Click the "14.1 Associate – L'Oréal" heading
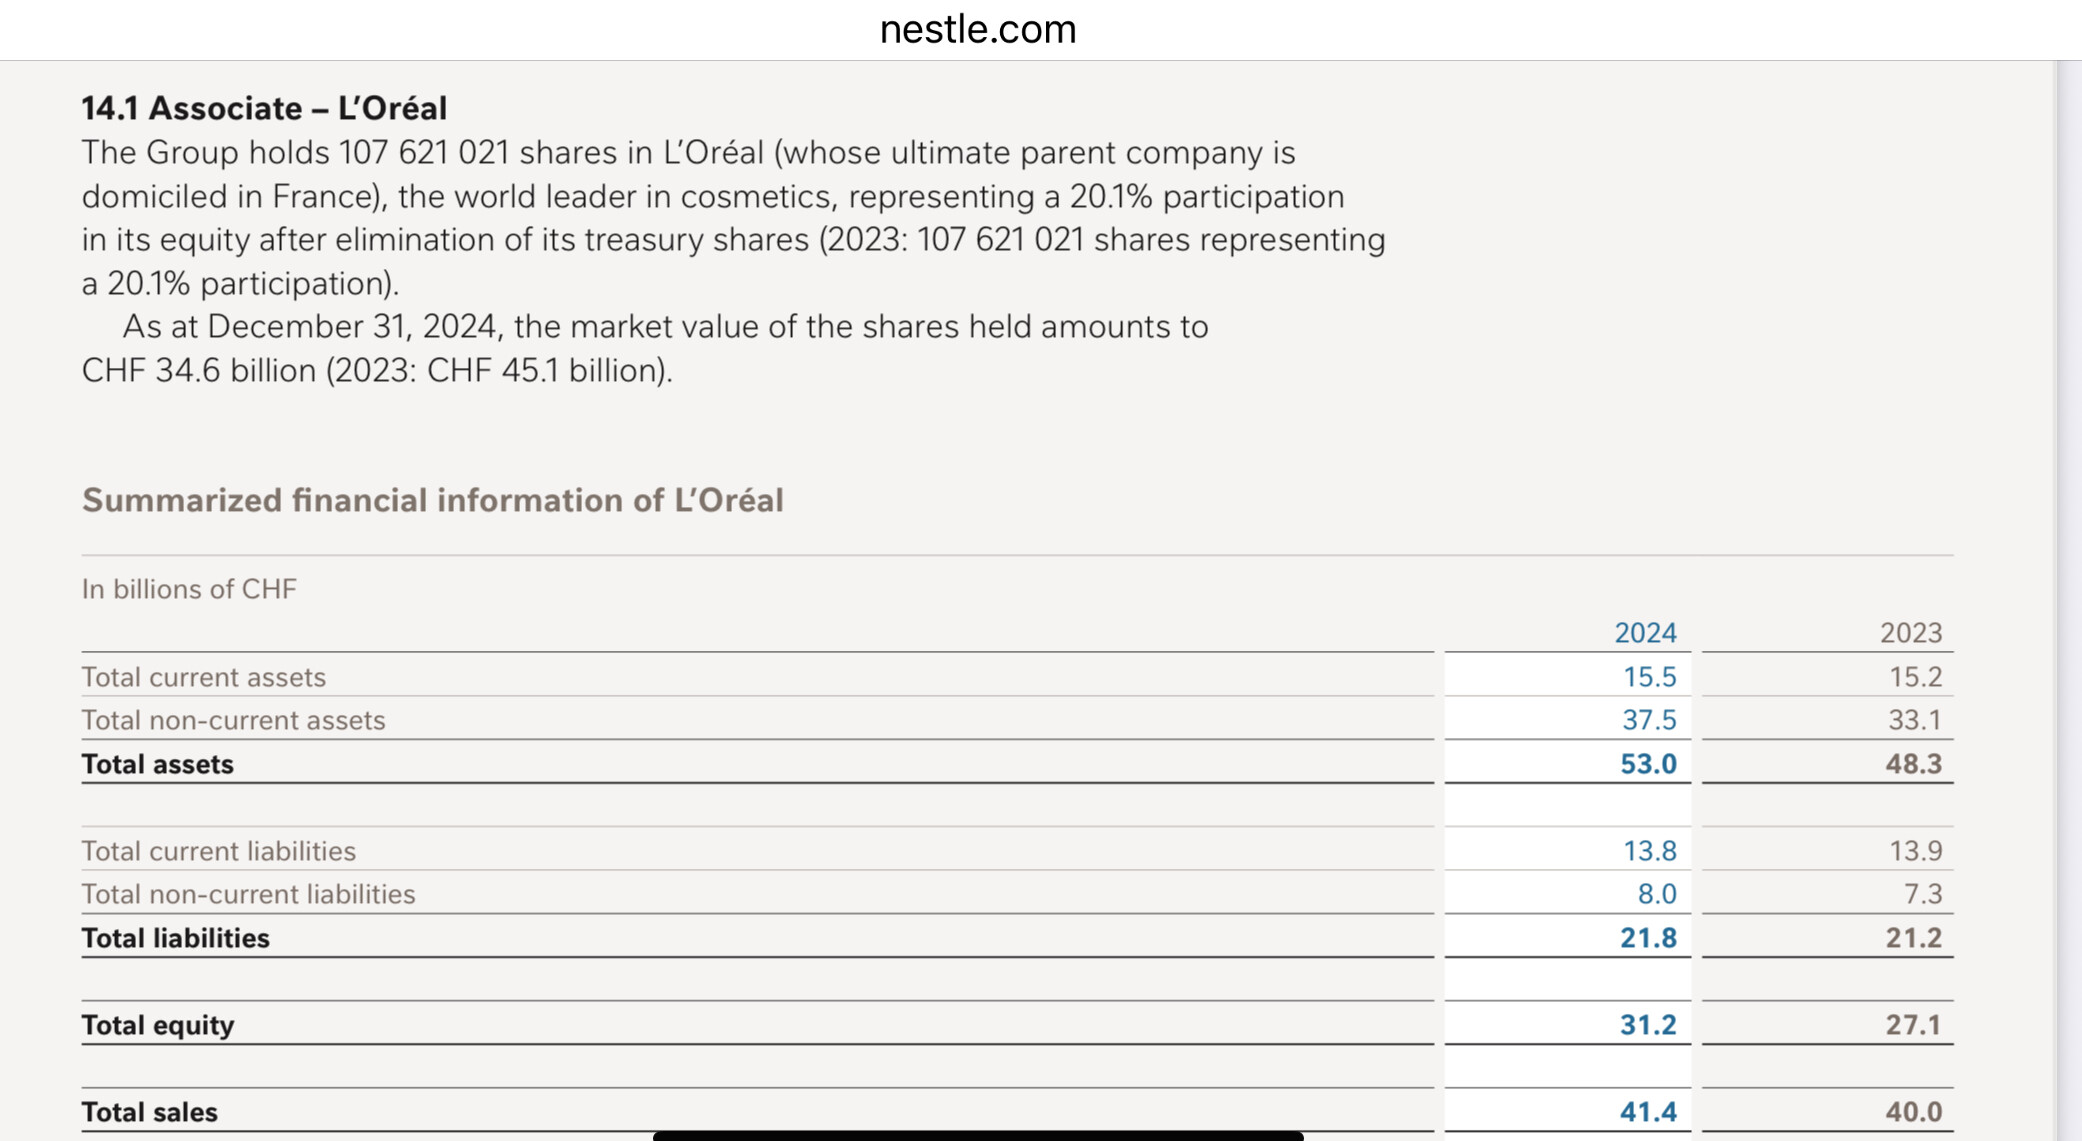This screenshot has height=1141, width=2082. 264,108
